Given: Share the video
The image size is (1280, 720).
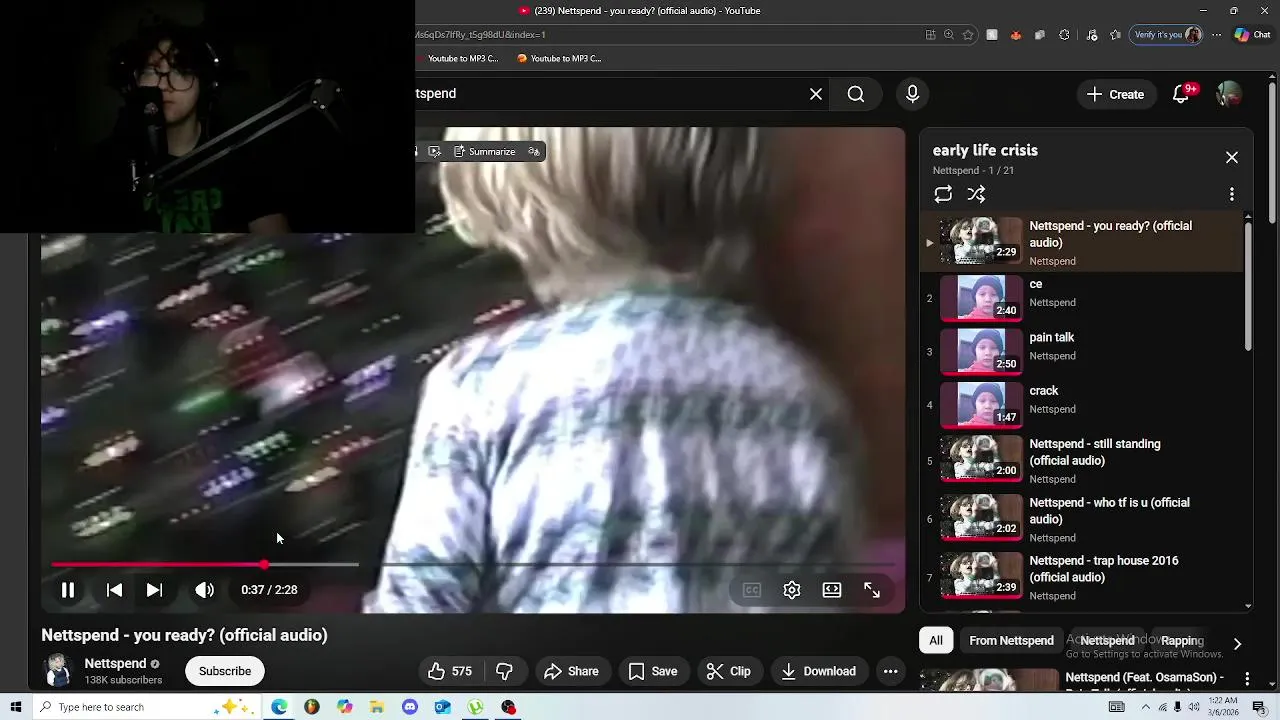Looking at the screenshot, I should (x=571, y=672).
